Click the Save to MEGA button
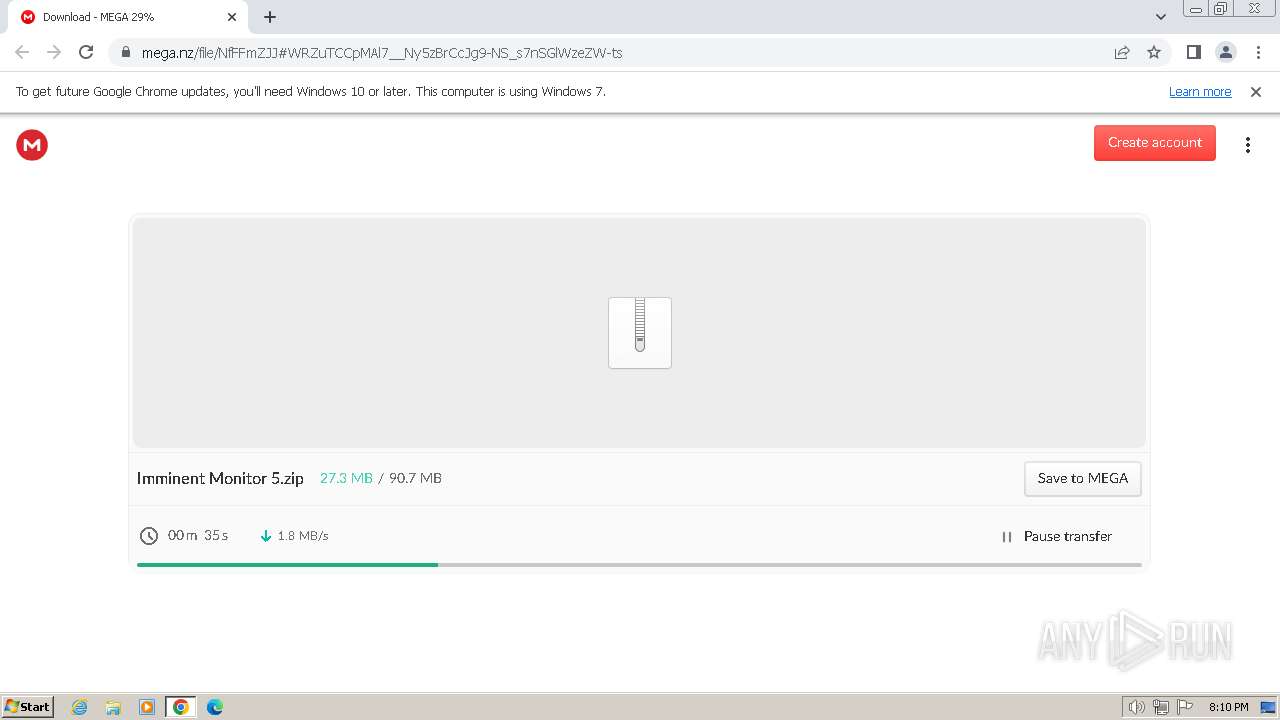 (x=1082, y=478)
